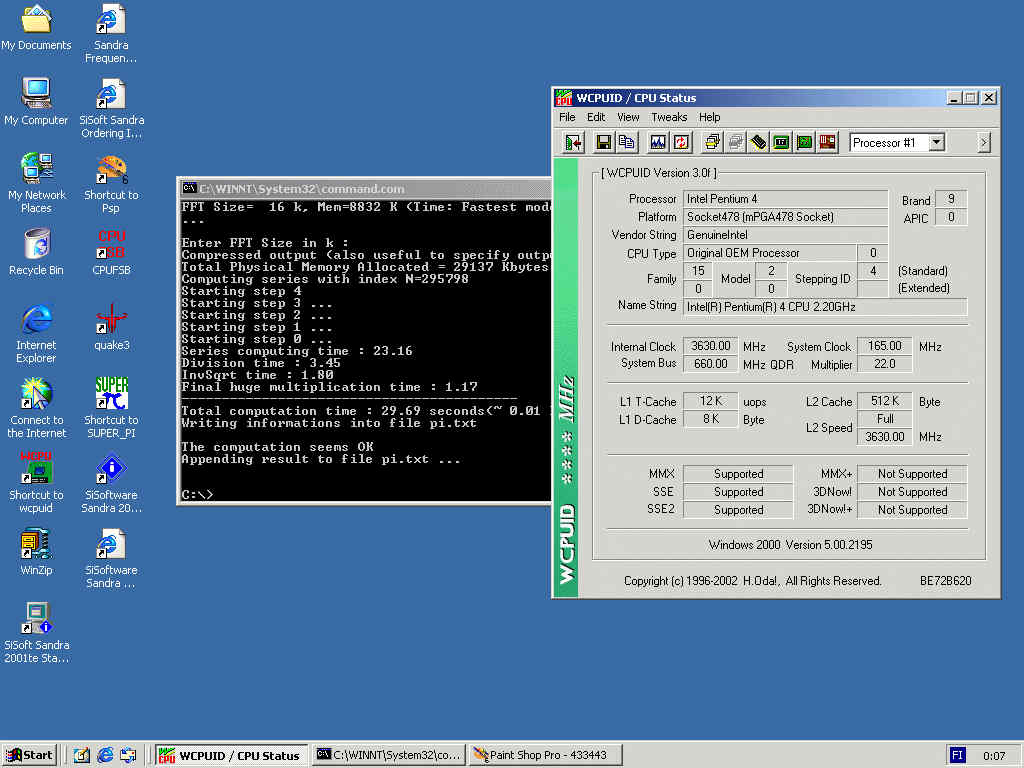This screenshot has height=768, width=1024.
Task: Open the command.com window system menu icon
Action: pyautogui.click(x=189, y=189)
